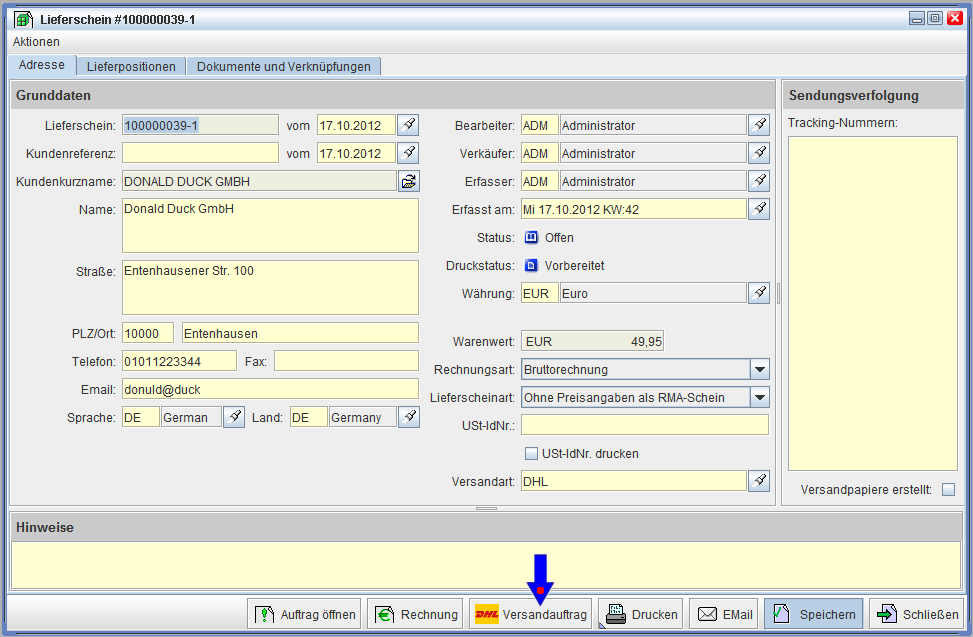Viewport: 973px width, 637px height.
Task: Click into the Kundenreferenz input field
Action: (200, 153)
